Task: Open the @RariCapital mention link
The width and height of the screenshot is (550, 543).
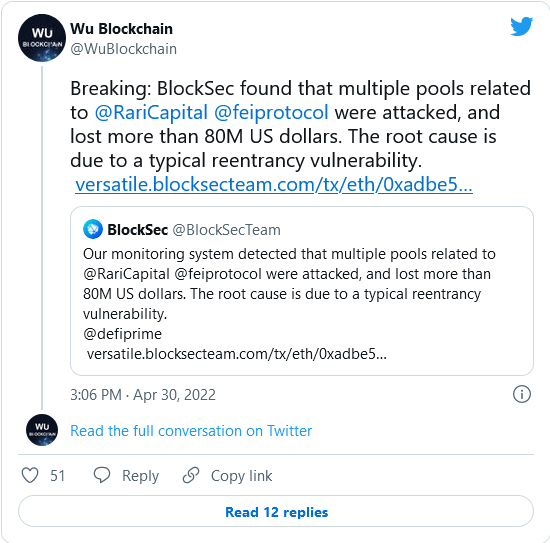Action: click(152, 113)
